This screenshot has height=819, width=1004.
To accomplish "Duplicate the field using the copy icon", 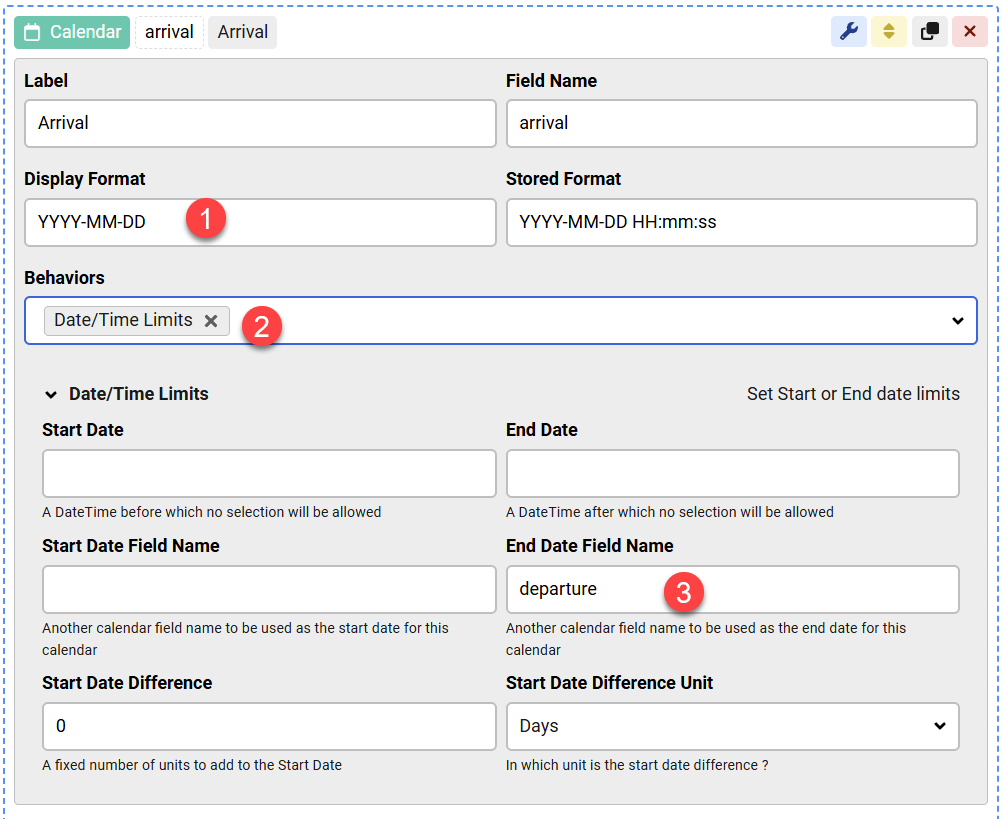I will tap(928, 31).
